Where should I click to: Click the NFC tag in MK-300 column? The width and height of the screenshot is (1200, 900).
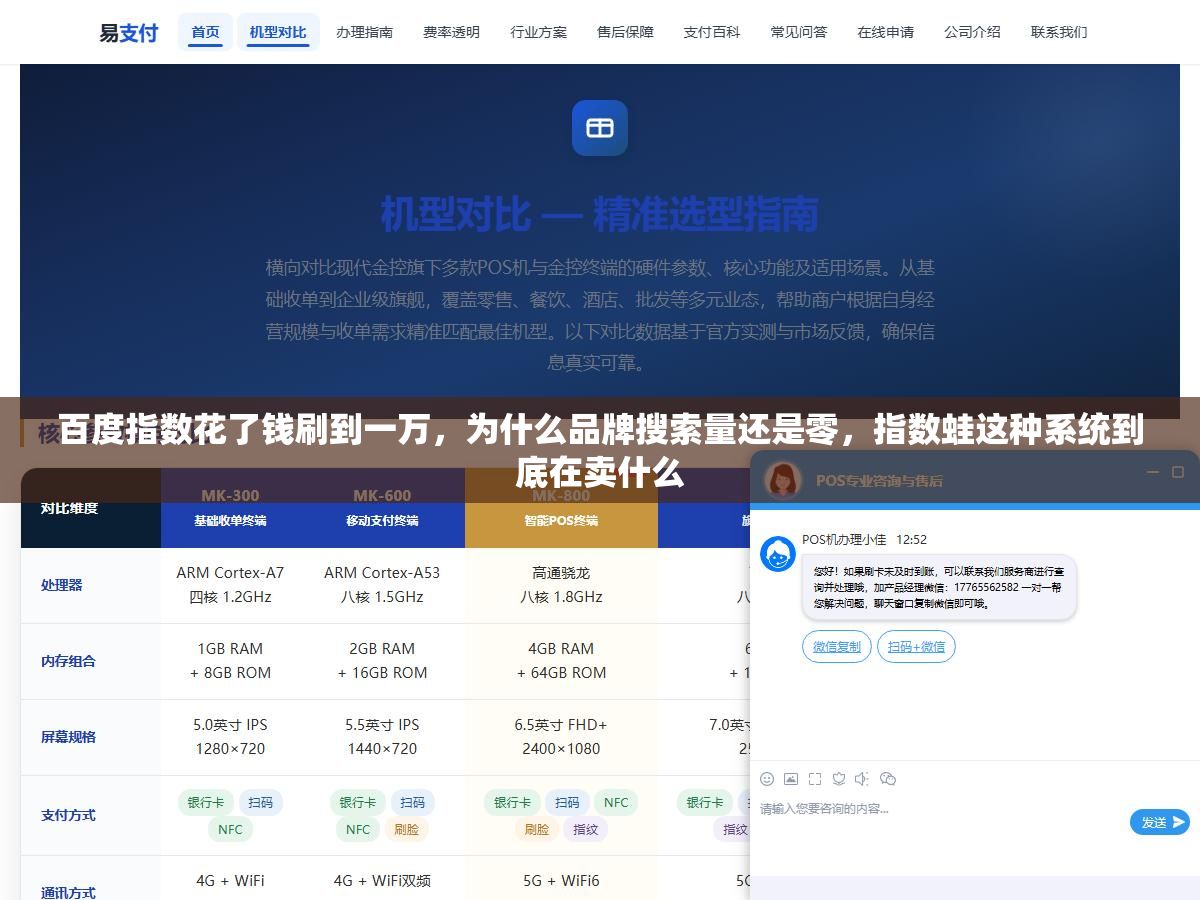pos(230,829)
